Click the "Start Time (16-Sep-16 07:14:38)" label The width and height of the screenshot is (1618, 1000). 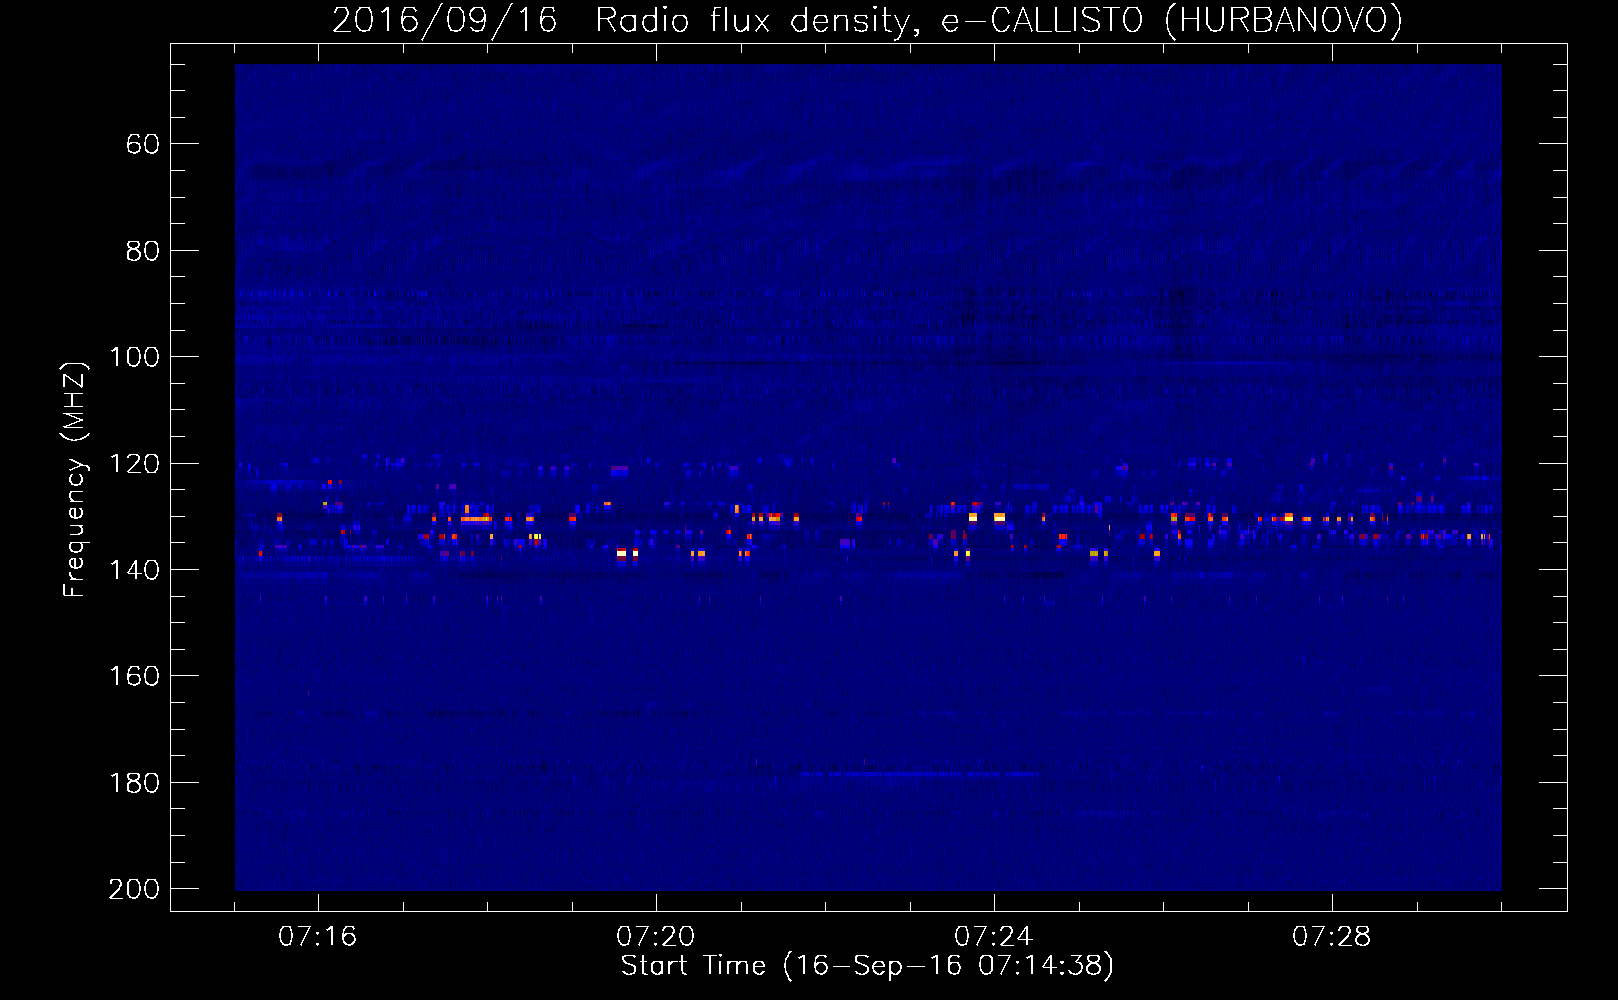[867, 966]
